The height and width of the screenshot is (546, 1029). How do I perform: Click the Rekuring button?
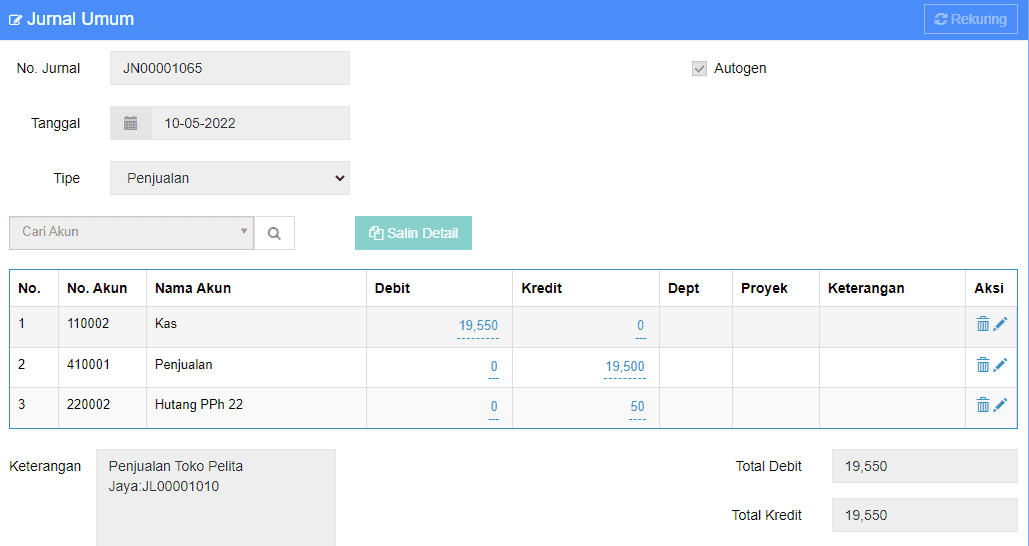point(971,20)
